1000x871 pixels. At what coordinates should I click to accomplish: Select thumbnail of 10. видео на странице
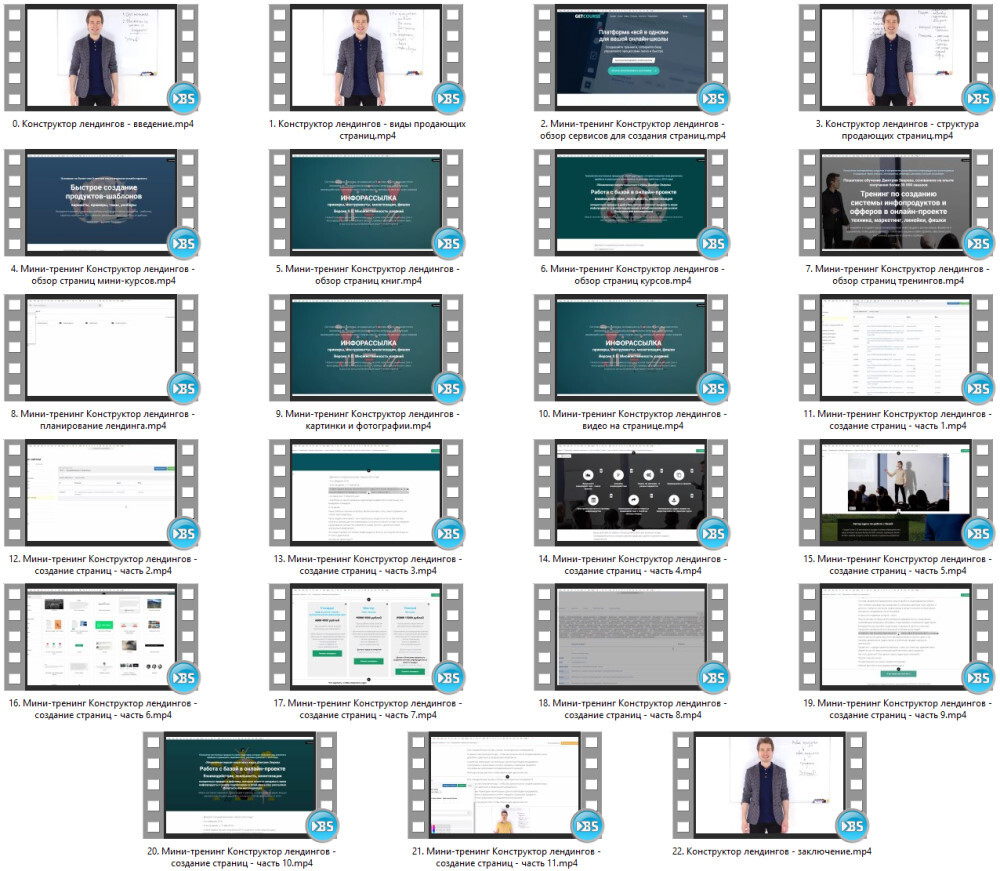(x=631, y=348)
